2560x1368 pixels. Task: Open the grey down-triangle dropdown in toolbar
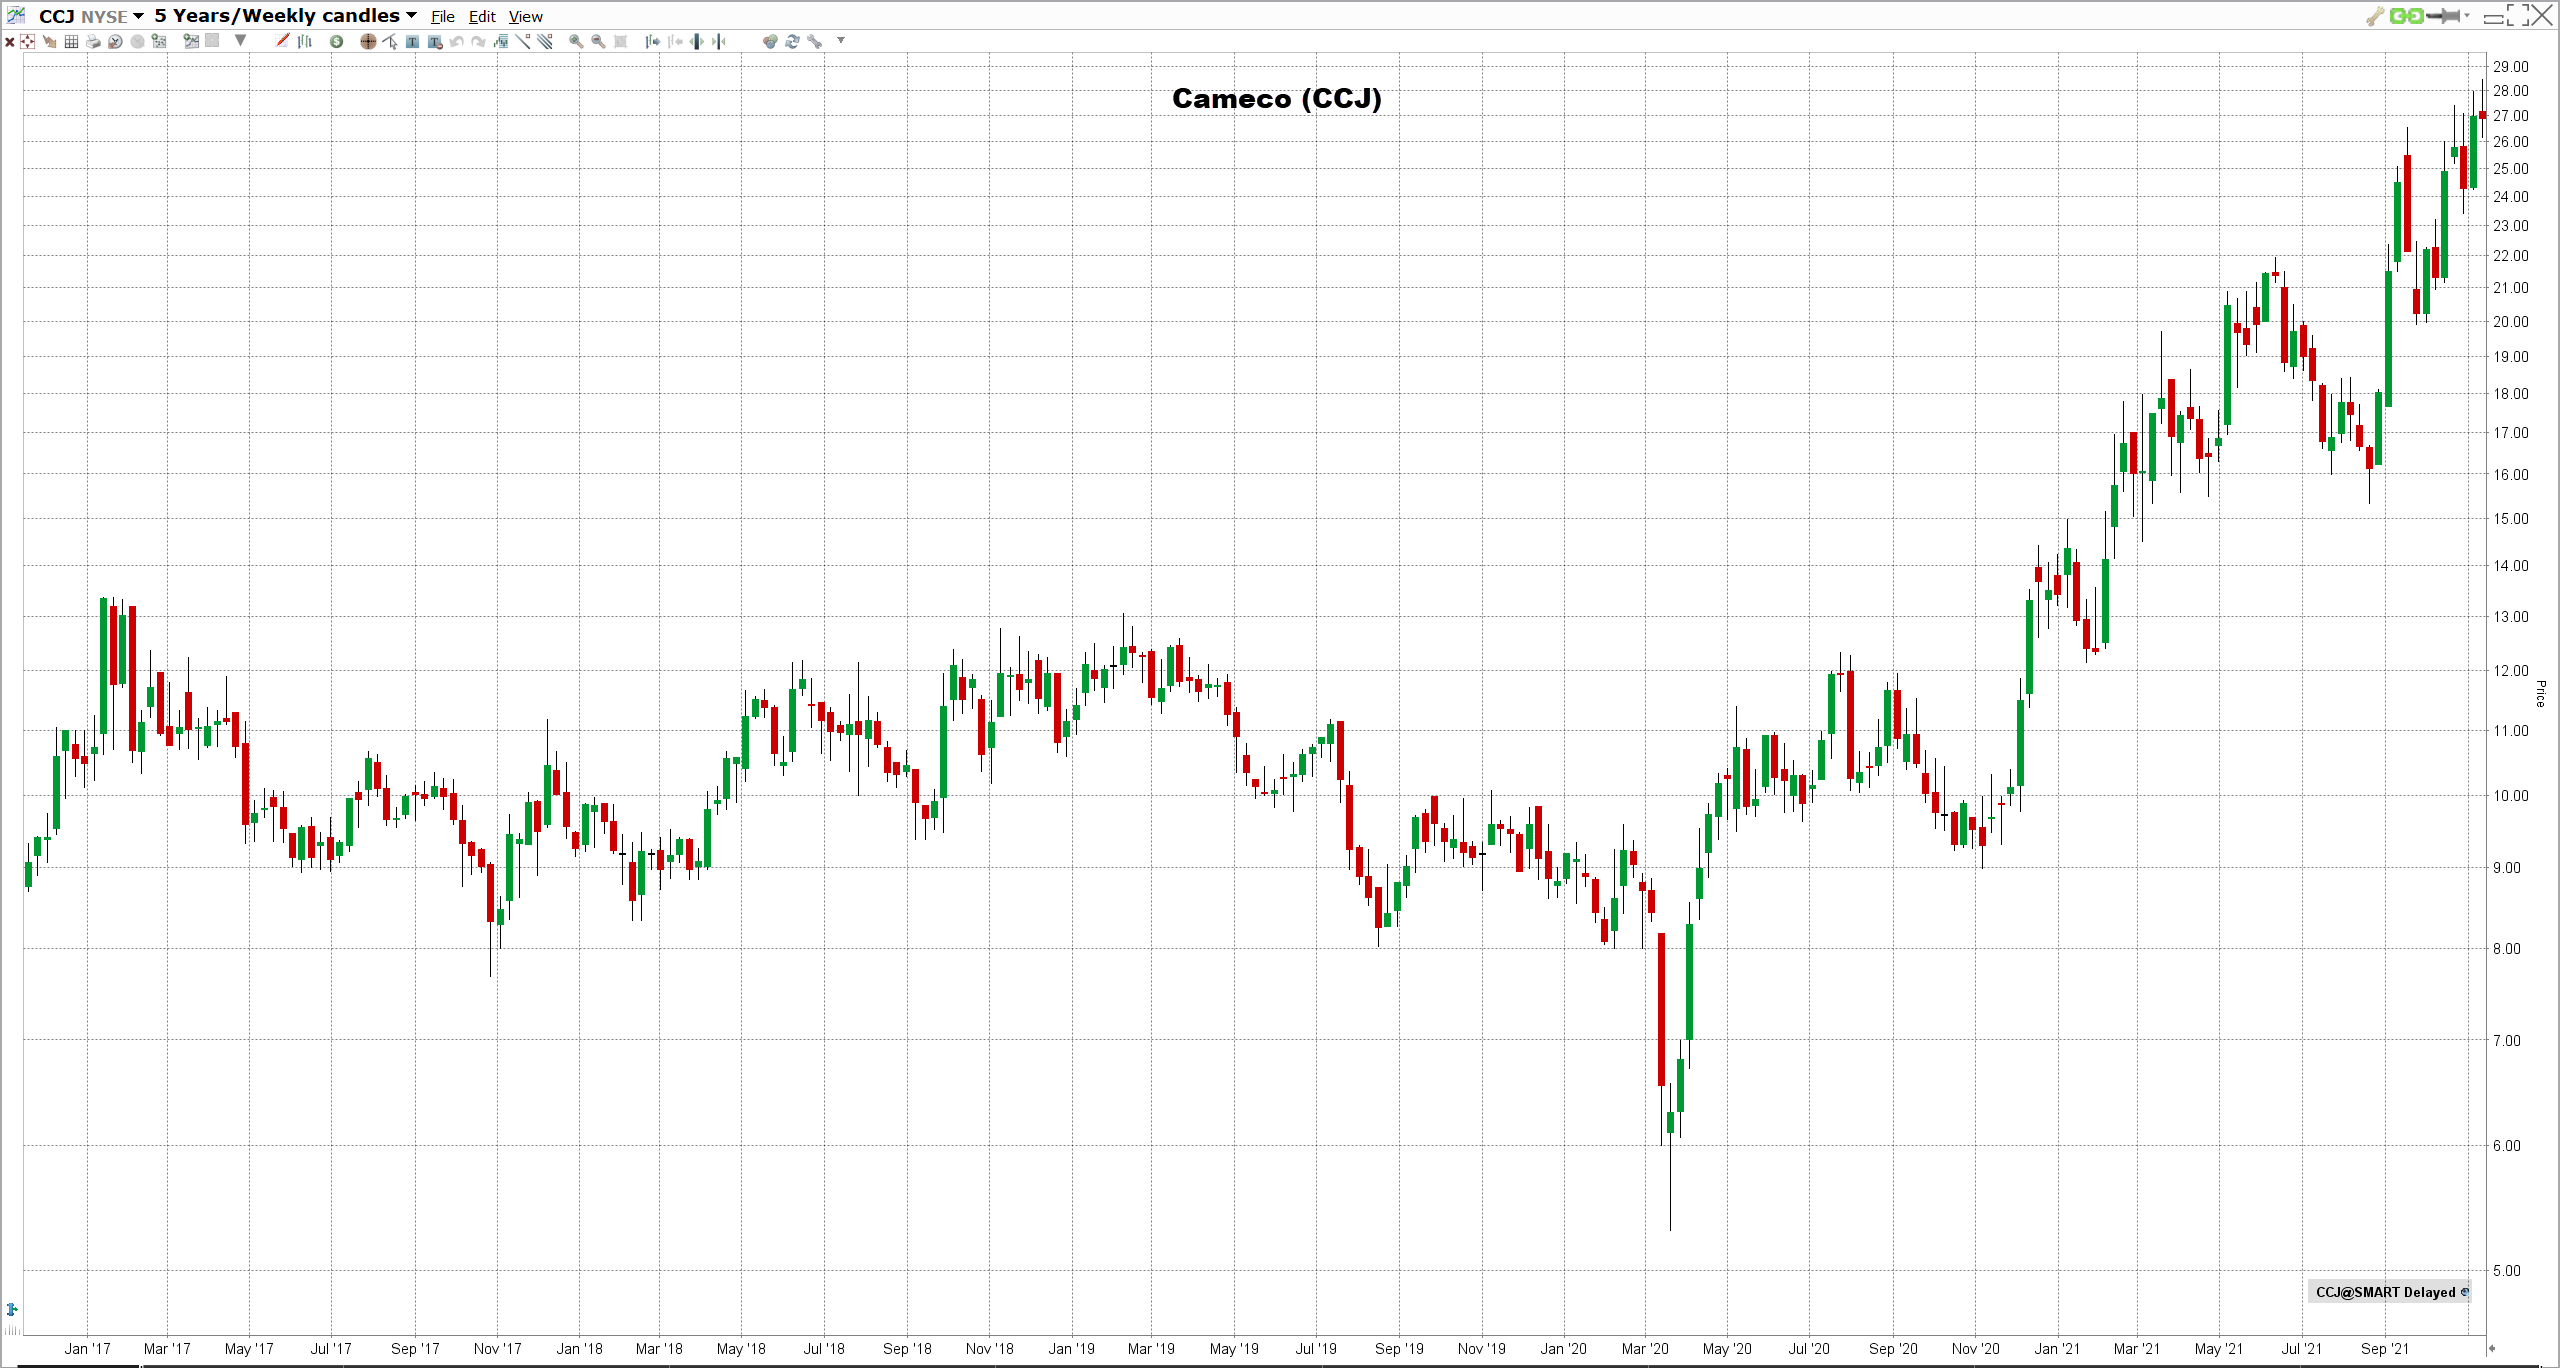(x=240, y=40)
